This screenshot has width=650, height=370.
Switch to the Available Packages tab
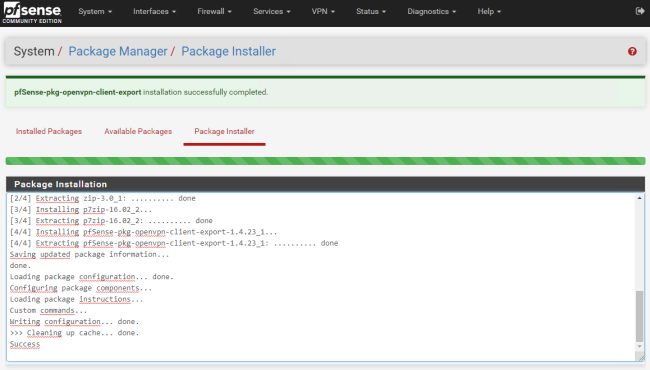coord(138,131)
